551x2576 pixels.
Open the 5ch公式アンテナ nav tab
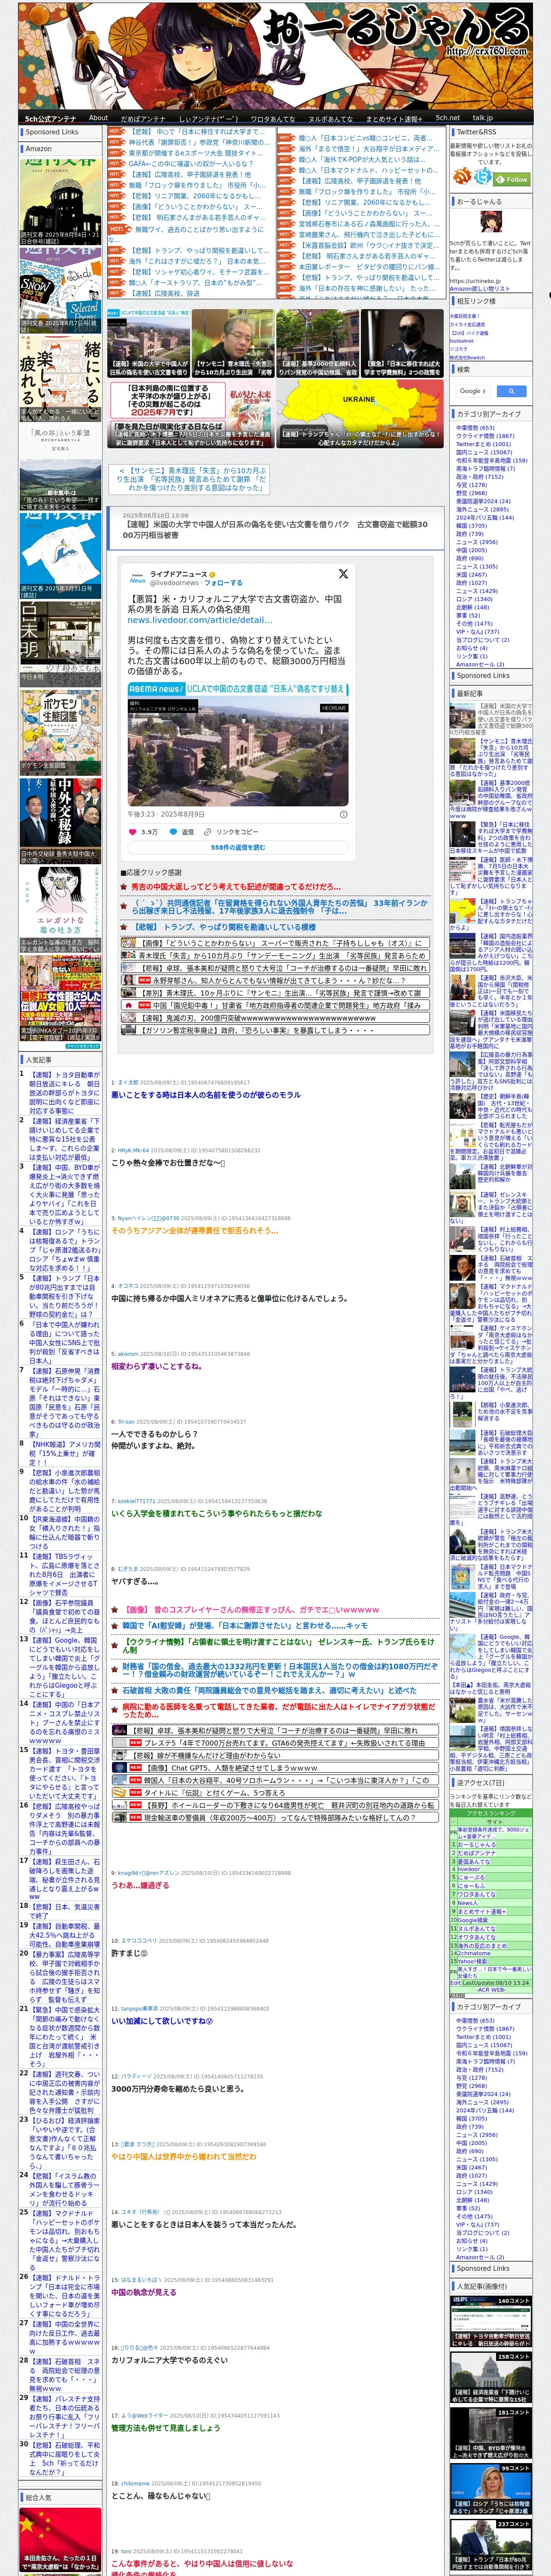50,118
